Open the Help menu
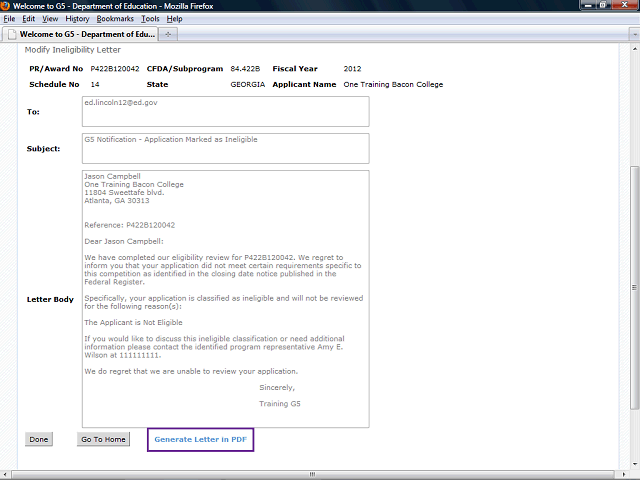 (174, 19)
